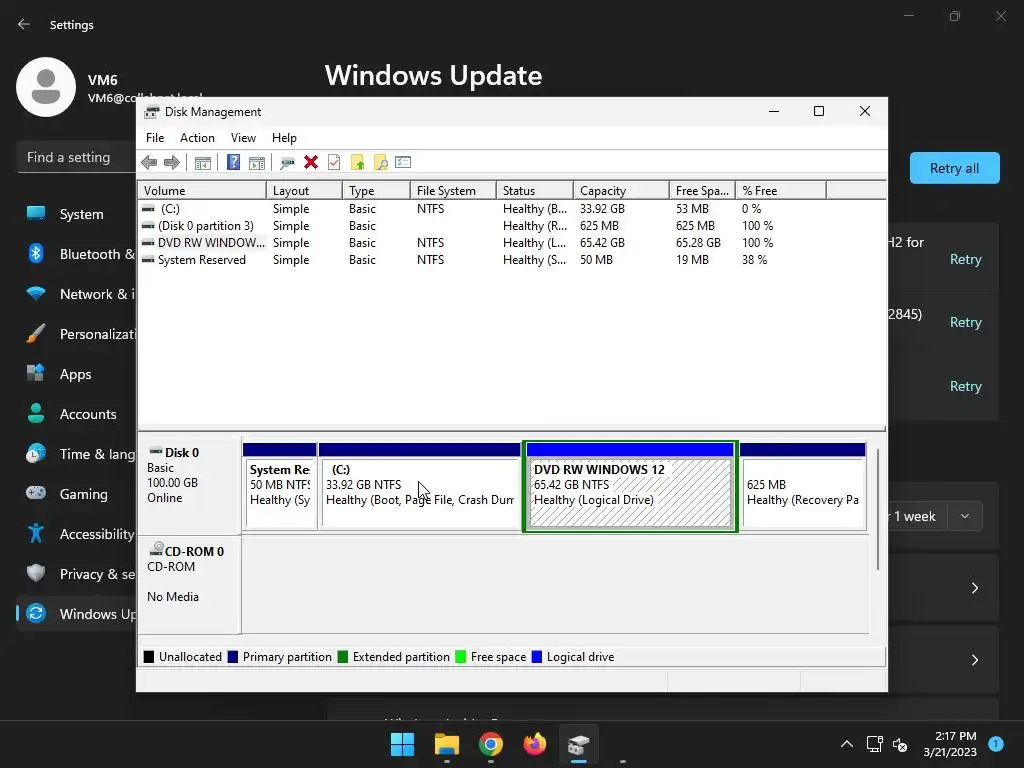1024x768 pixels.
Task: Open File Explorer from the taskbar
Action: [x=447, y=744]
